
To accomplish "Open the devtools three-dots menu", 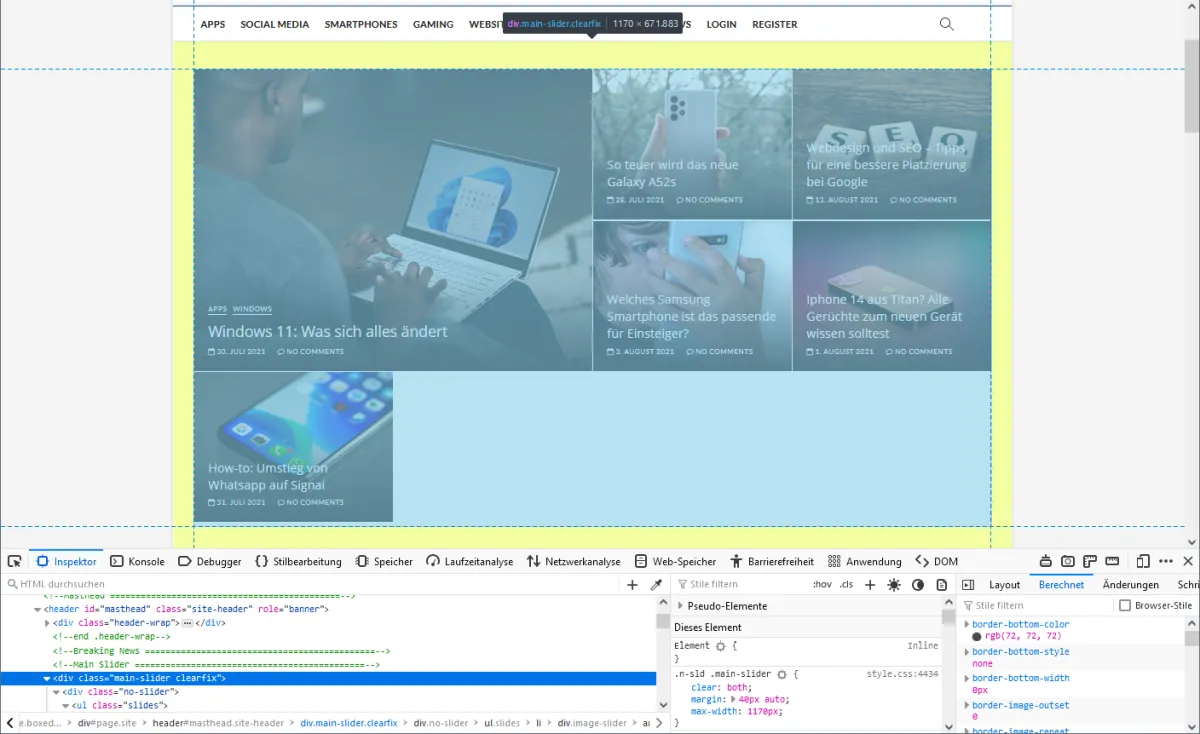I will pos(1165,561).
